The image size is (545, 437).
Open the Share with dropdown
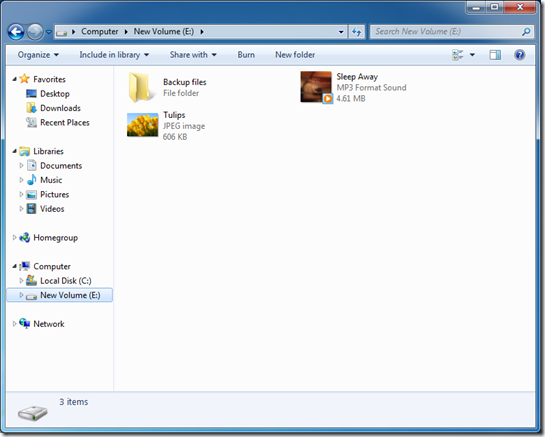click(x=193, y=55)
